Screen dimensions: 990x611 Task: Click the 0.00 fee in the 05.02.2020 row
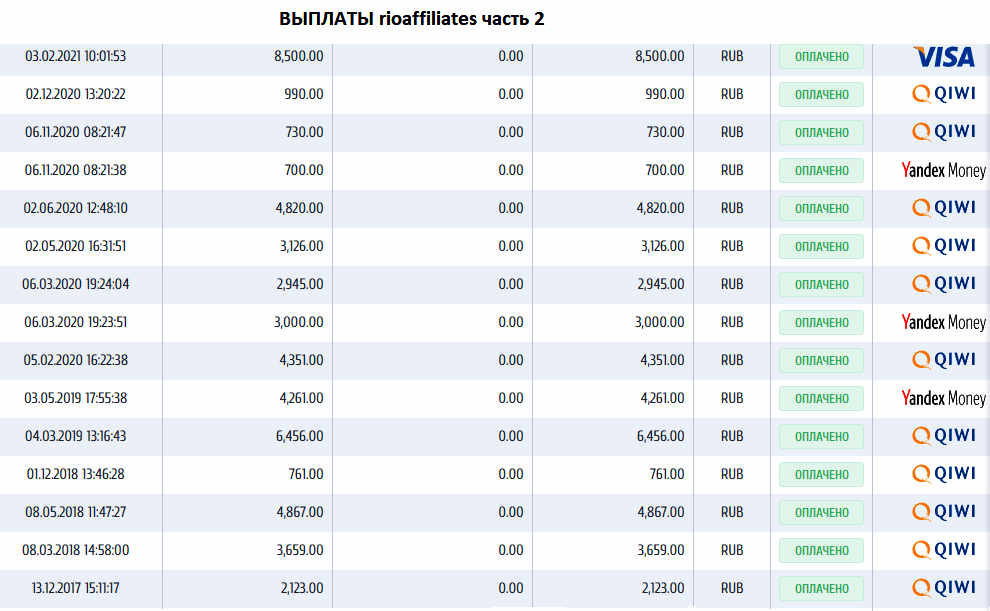511,360
